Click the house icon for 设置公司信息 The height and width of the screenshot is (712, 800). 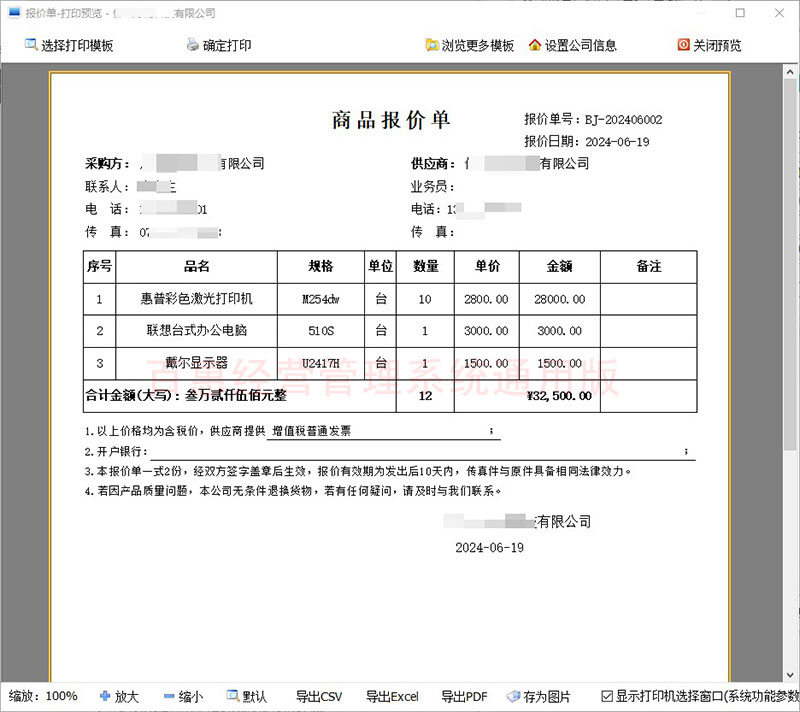point(534,45)
